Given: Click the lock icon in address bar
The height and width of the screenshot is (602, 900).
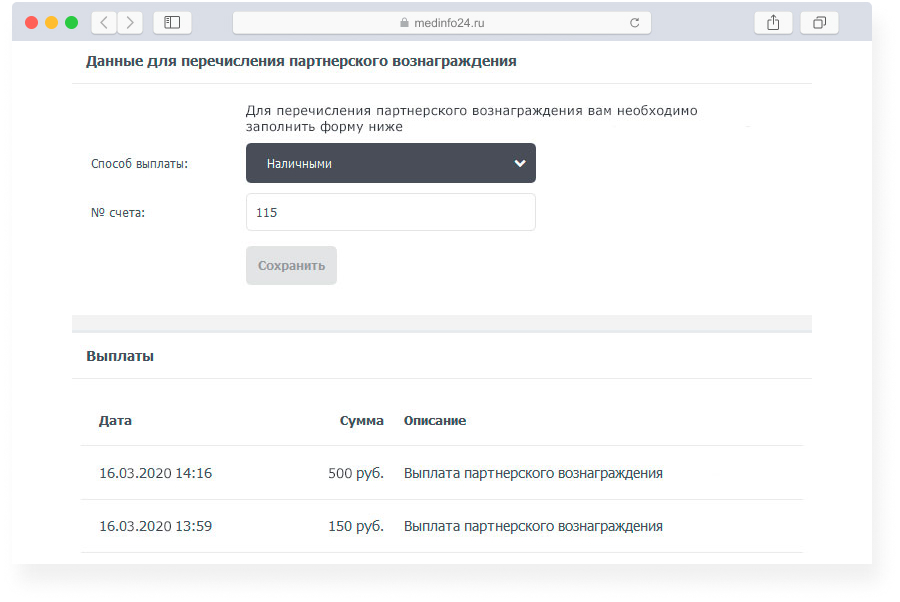Looking at the screenshot, I should (x=404, y=22).
